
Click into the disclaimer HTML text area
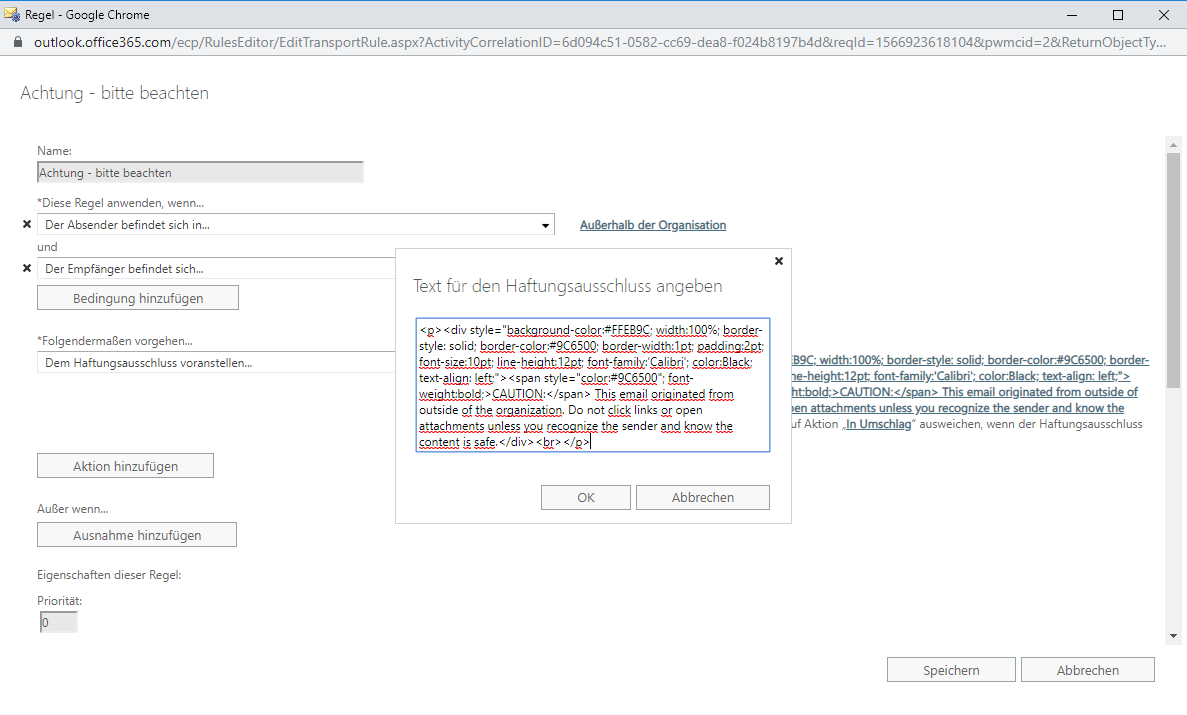[x=592, y=385]
